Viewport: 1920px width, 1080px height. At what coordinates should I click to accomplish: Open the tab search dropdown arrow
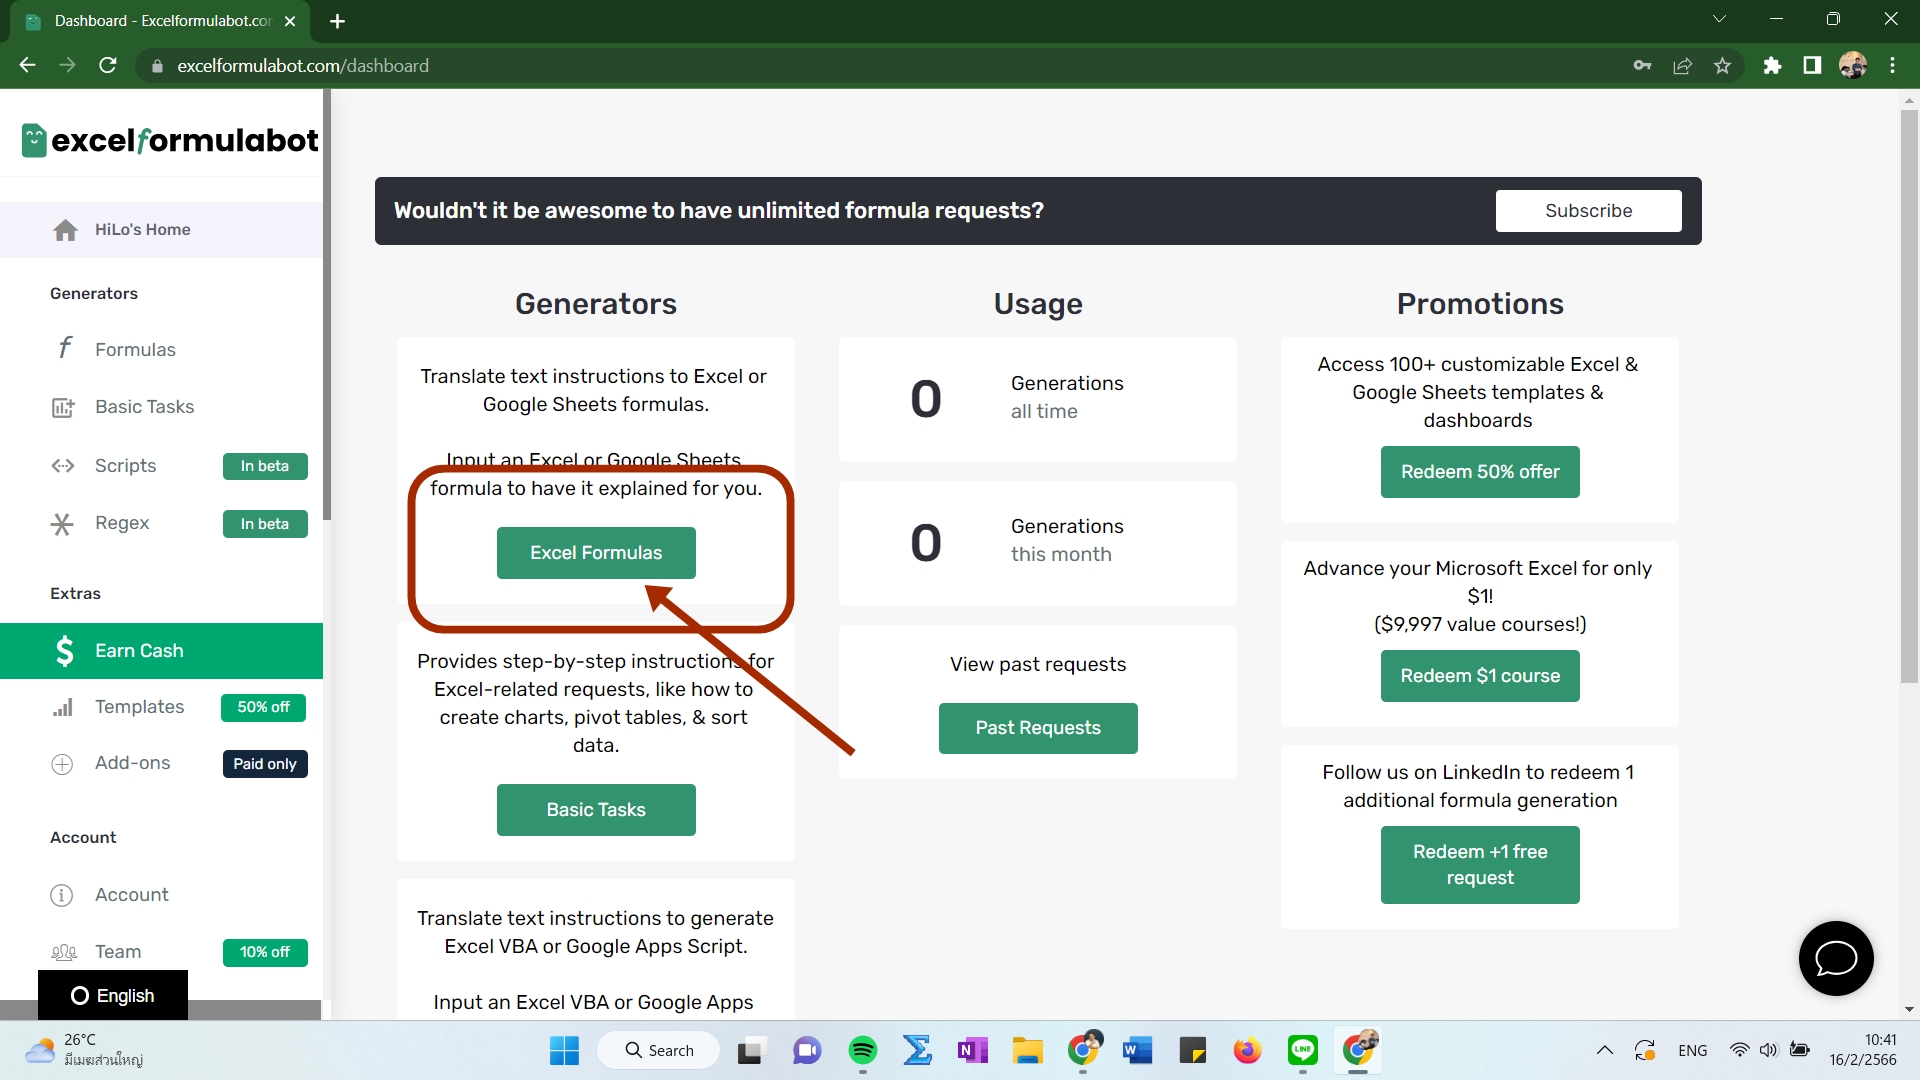click(1719, 19)
